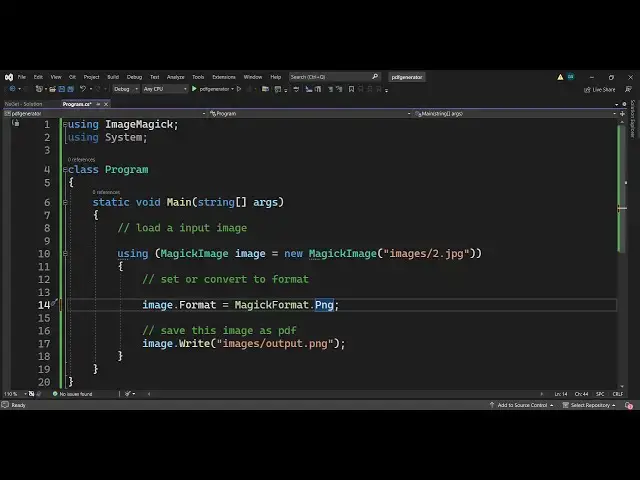Click Start Without Debugging outline play icon

[x=239, y=89]
